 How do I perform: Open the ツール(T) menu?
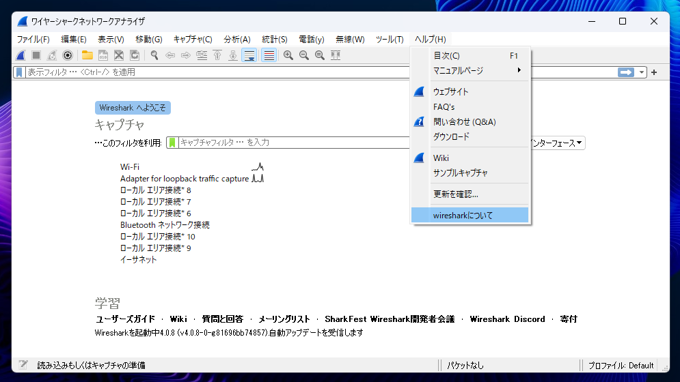[389, 39]
